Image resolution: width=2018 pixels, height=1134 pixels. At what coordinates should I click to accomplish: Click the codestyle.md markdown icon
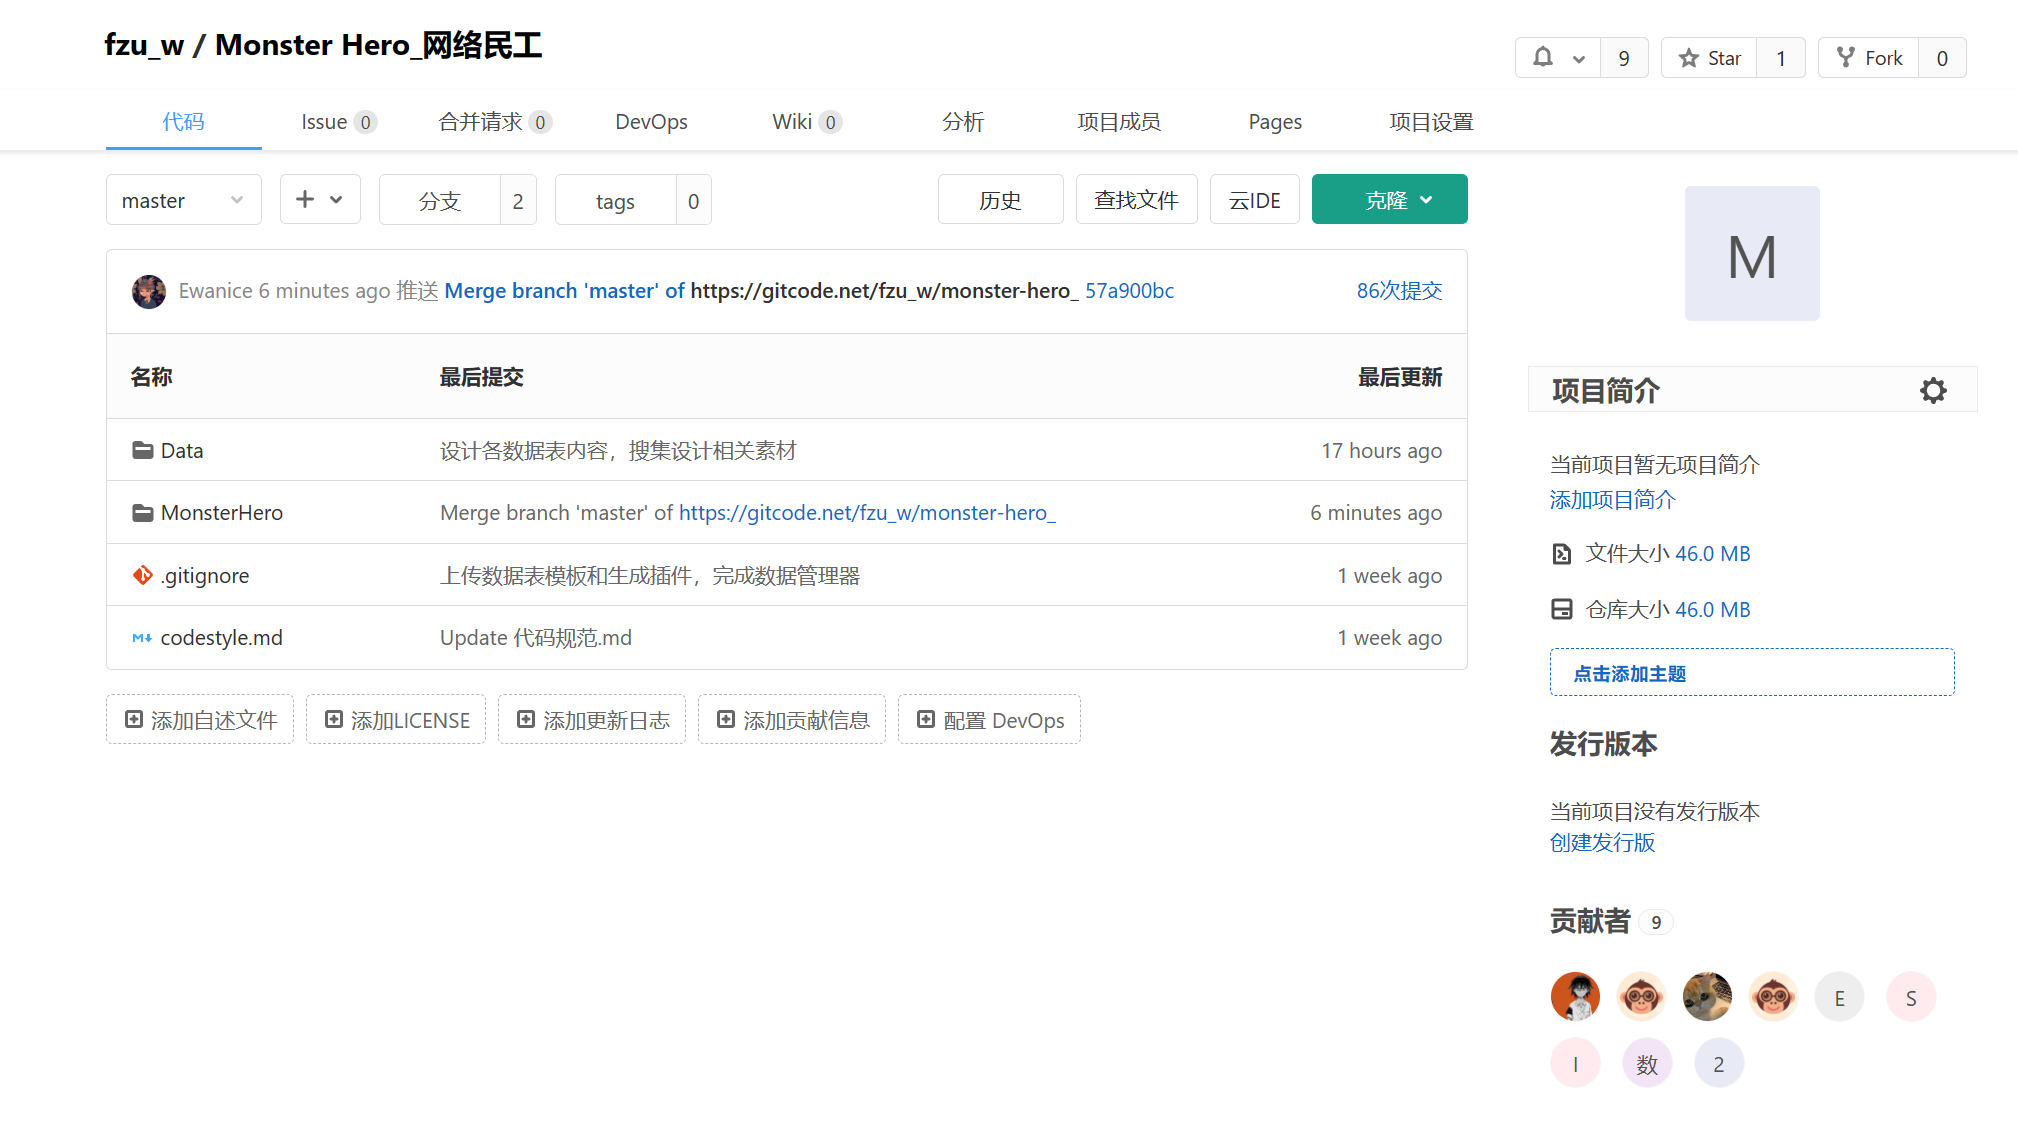(142, 638)
